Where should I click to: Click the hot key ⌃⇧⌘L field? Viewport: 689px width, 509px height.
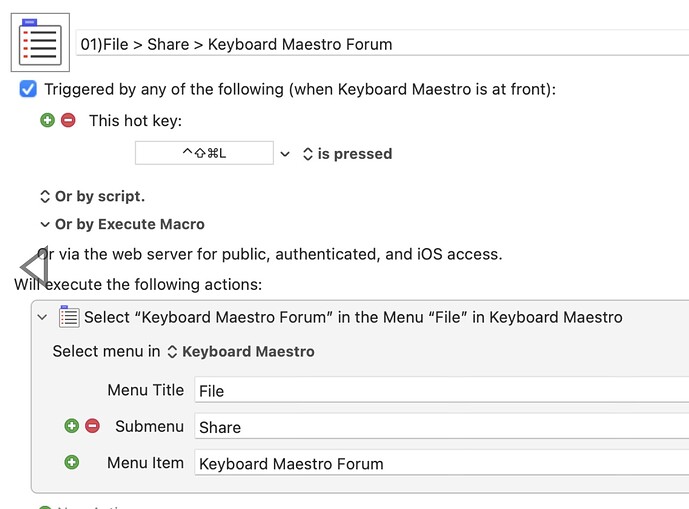click(204, 153)
